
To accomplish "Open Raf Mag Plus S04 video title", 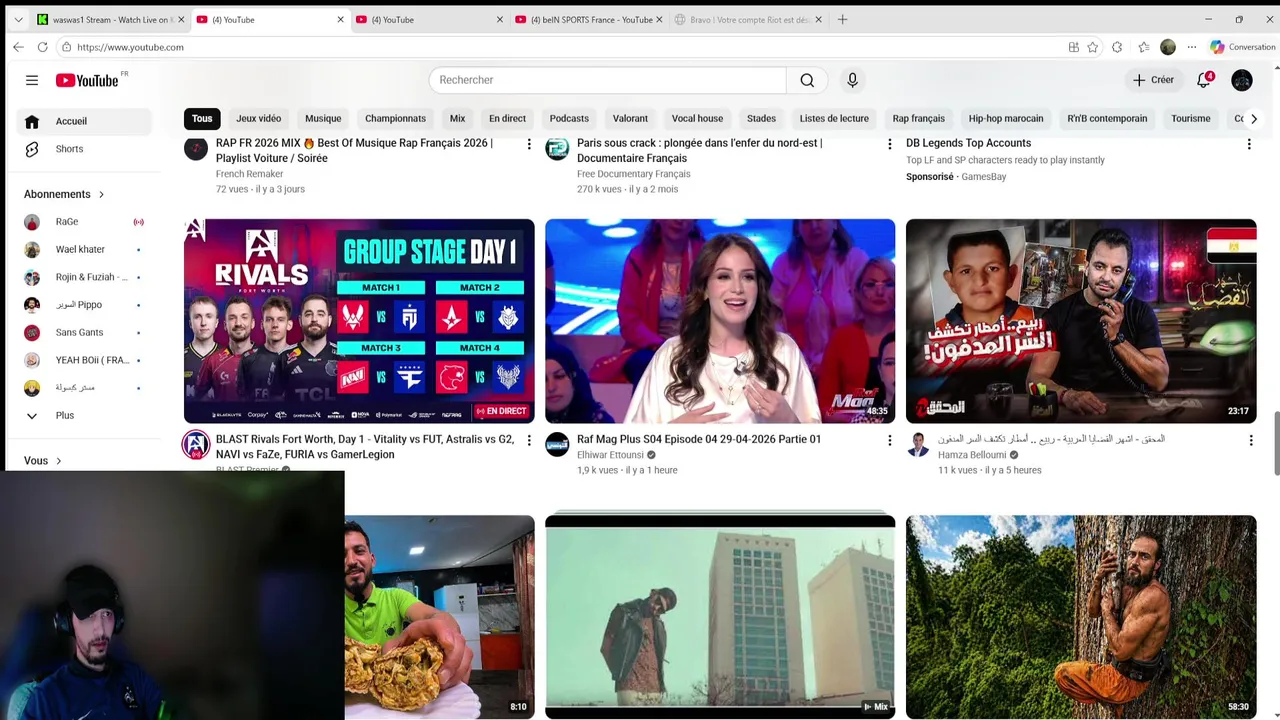I will tap(699, 439).
